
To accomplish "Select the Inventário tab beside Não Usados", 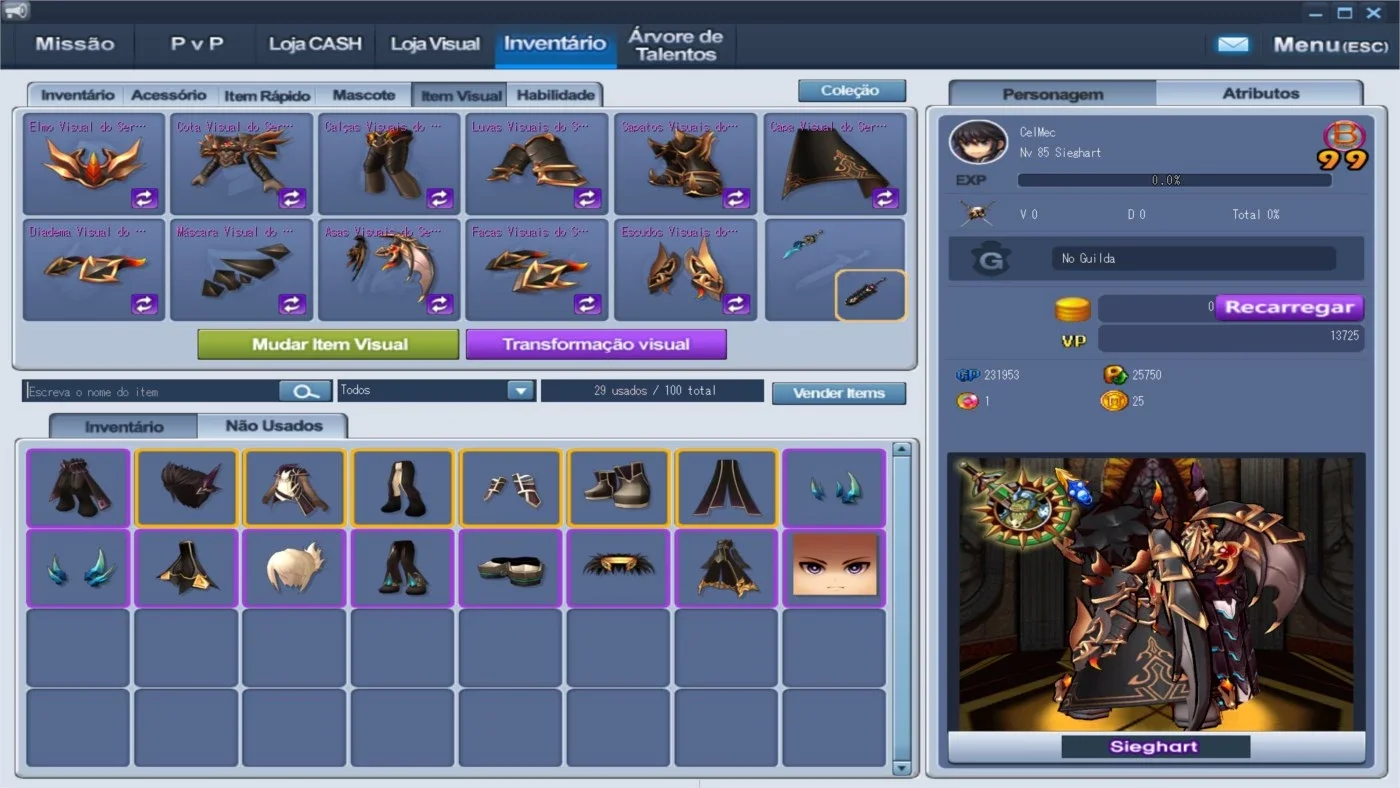I will pyautogui.click(x=124, y=426).
